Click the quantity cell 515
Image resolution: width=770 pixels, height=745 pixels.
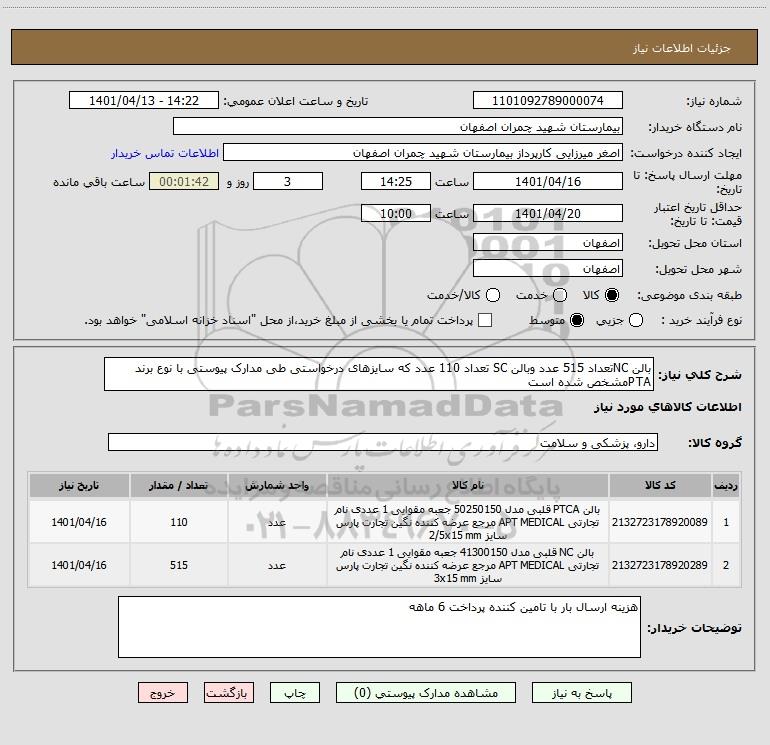pyautogui.click(x=179, y=565)
